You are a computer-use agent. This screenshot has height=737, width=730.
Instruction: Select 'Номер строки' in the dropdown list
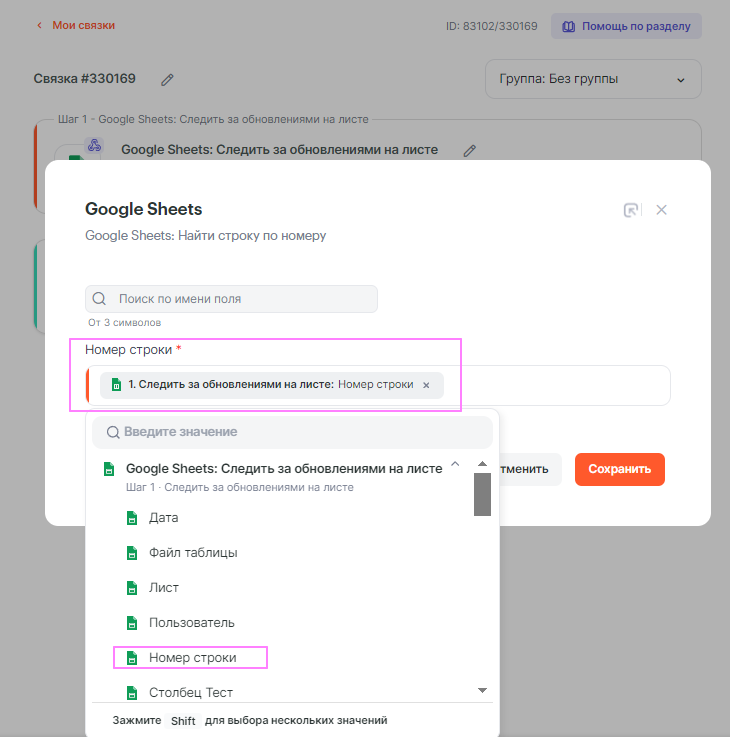(x=192, y=657)
